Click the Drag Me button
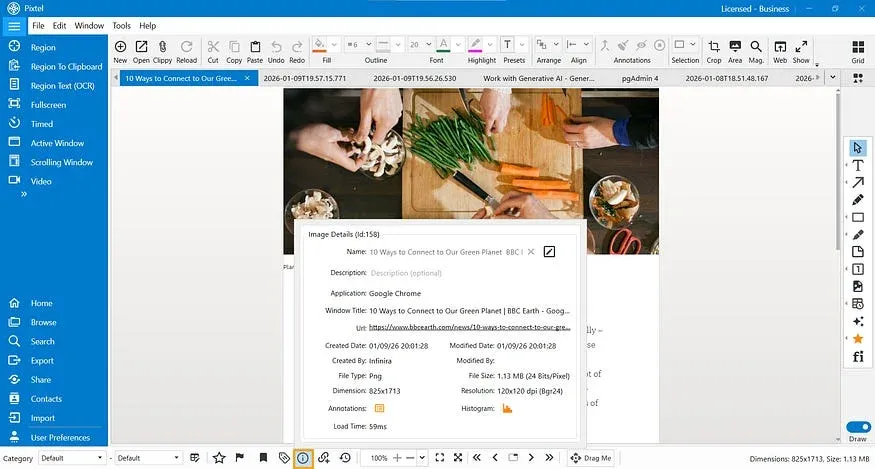This screenshot has width=875, height=469. pos(590,458)
